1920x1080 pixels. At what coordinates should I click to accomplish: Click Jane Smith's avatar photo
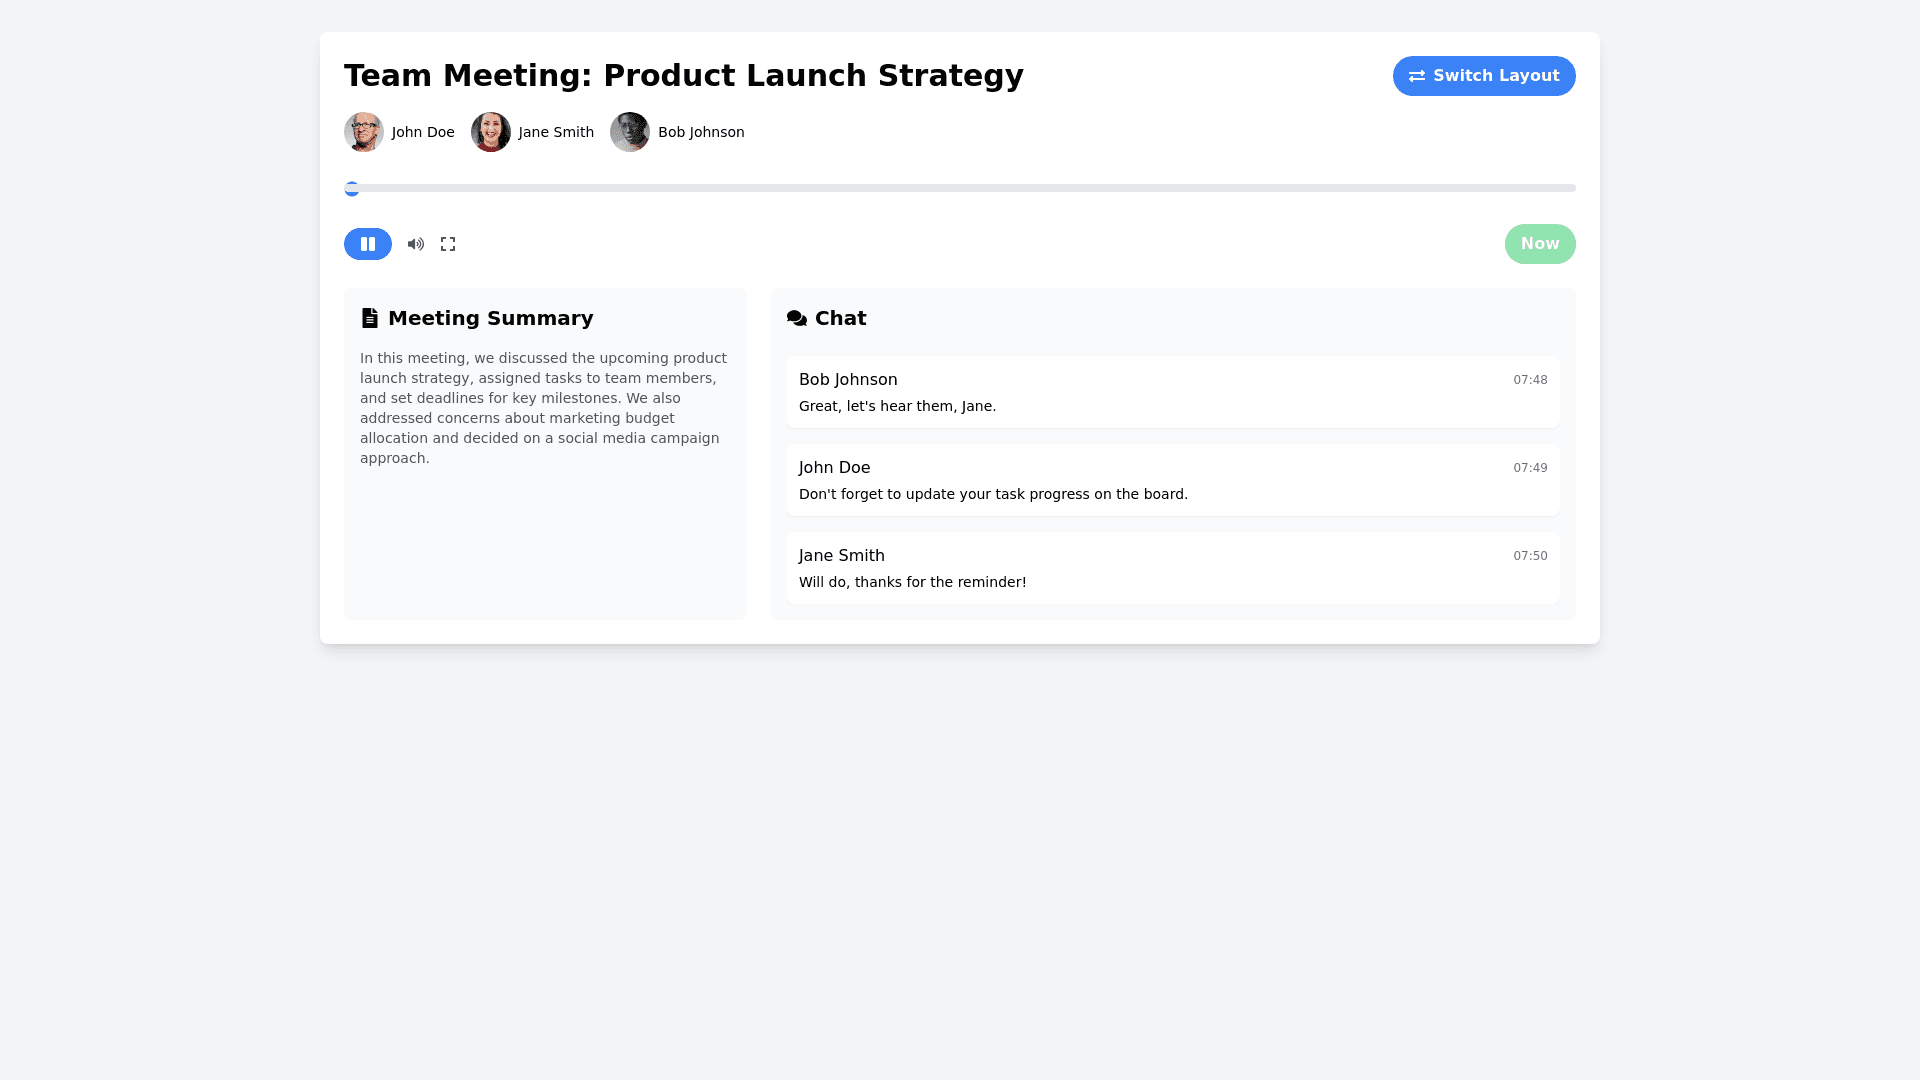(x=491, y=132)
